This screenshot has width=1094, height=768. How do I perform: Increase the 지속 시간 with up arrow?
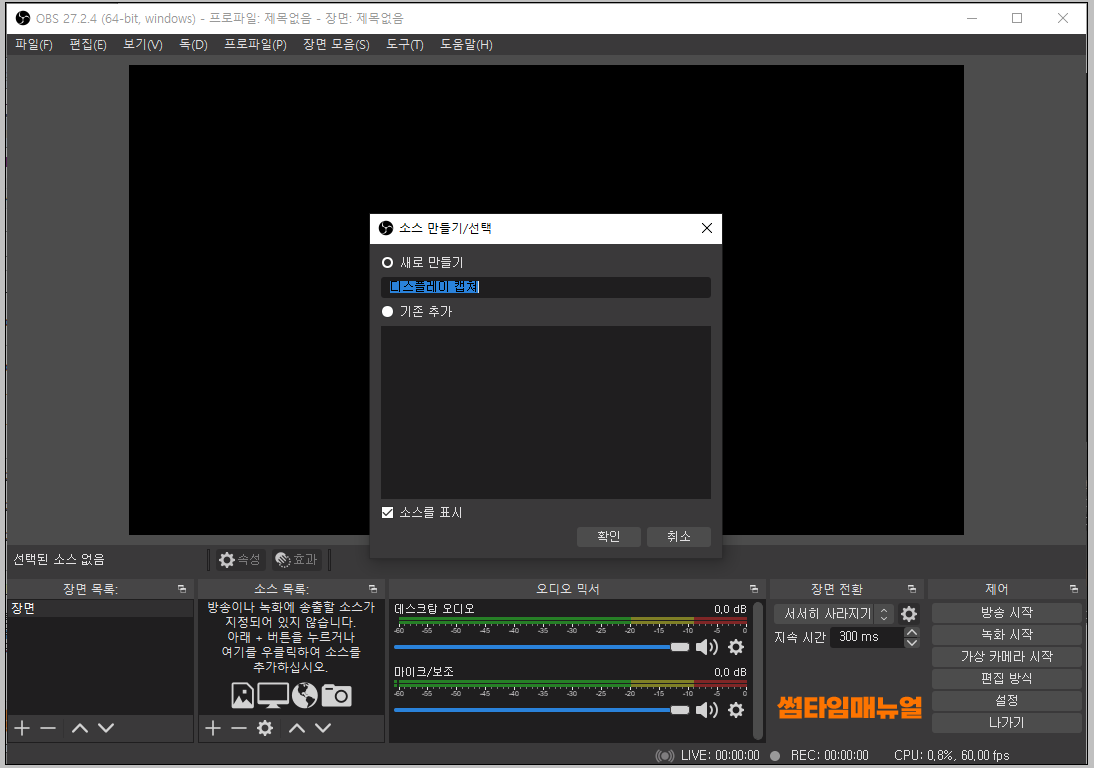pos(912,632)
